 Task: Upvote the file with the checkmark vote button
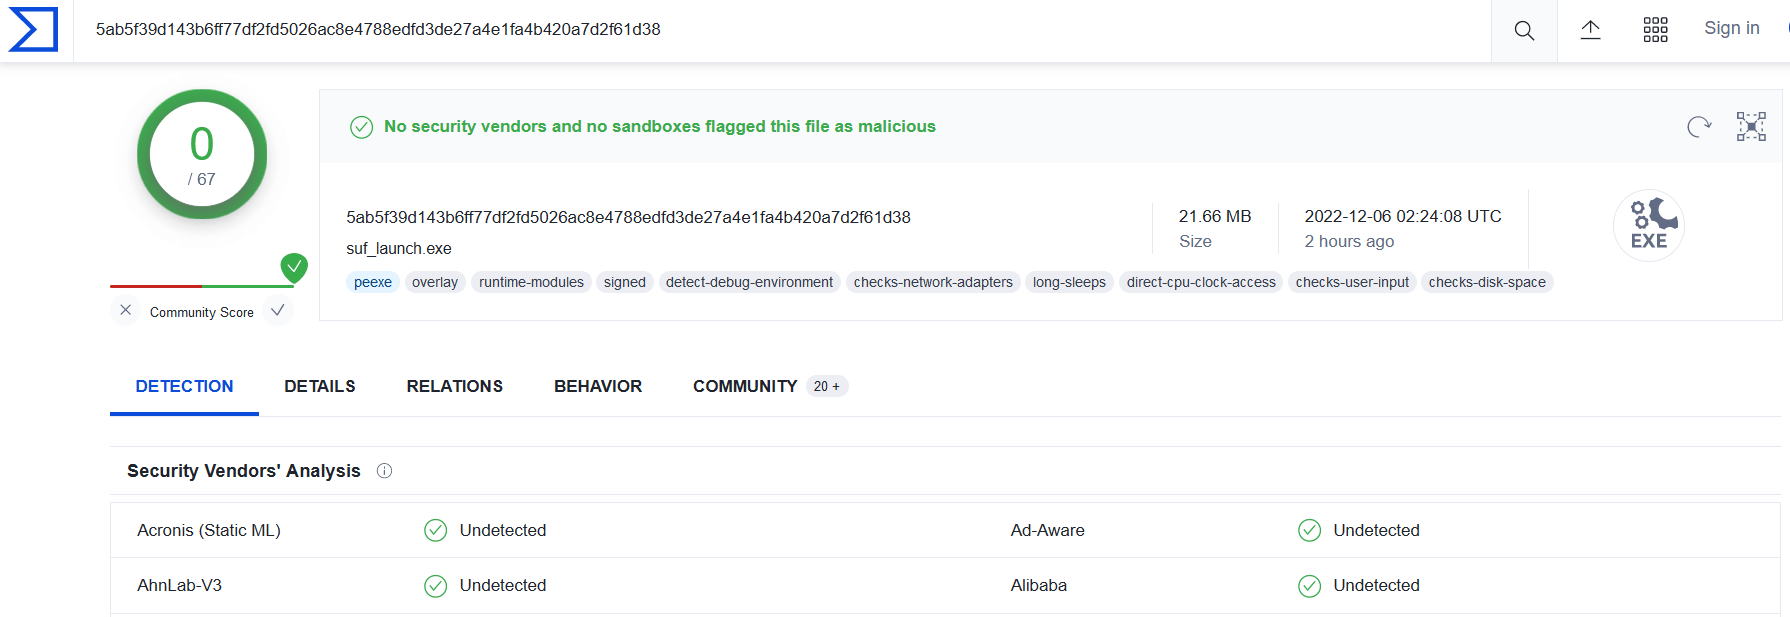pos(278,311)
